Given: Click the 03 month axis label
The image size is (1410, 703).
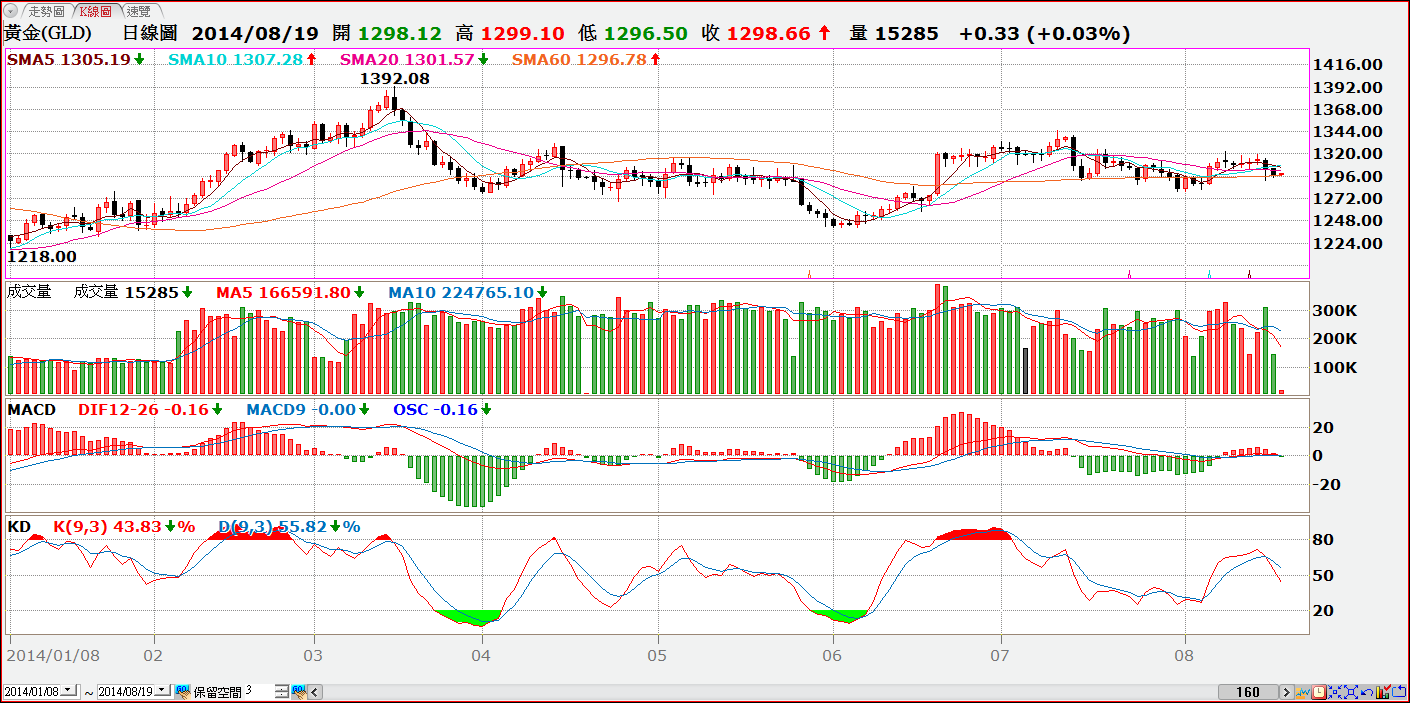Looking at the screenshot, I should click(314, 656).
